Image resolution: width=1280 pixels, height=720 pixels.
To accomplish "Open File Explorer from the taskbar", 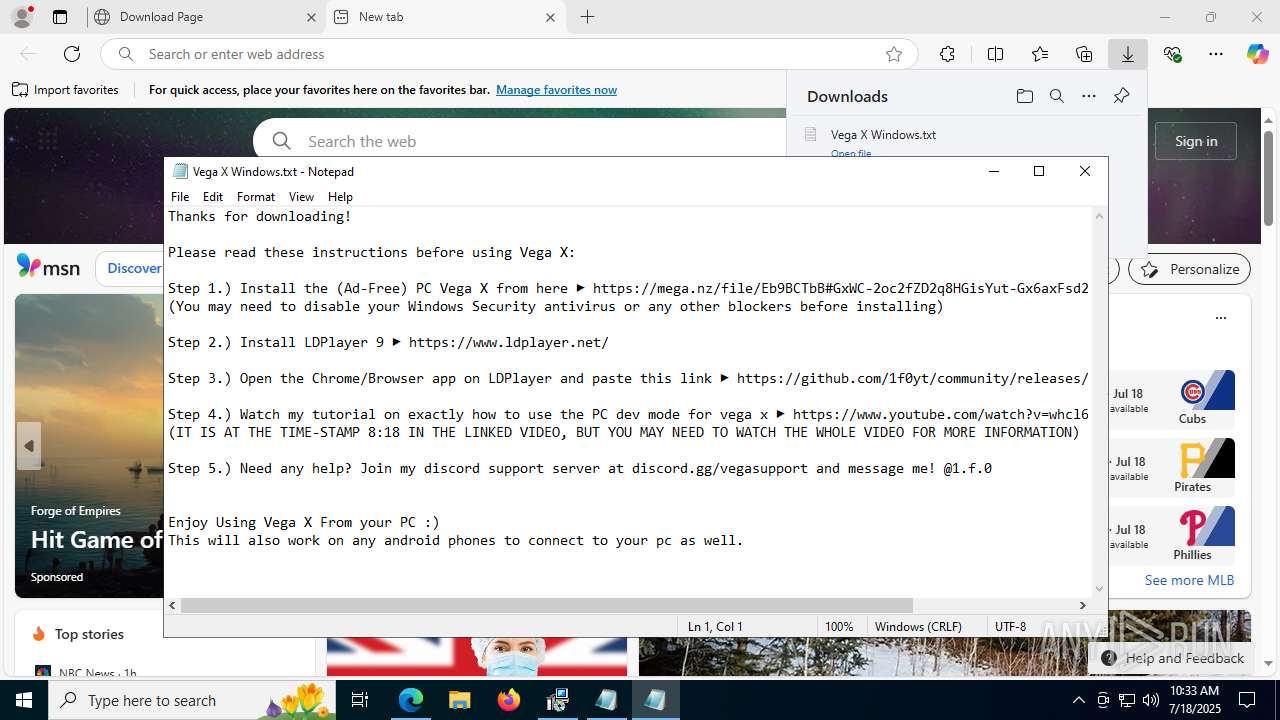I will point(459,700).
